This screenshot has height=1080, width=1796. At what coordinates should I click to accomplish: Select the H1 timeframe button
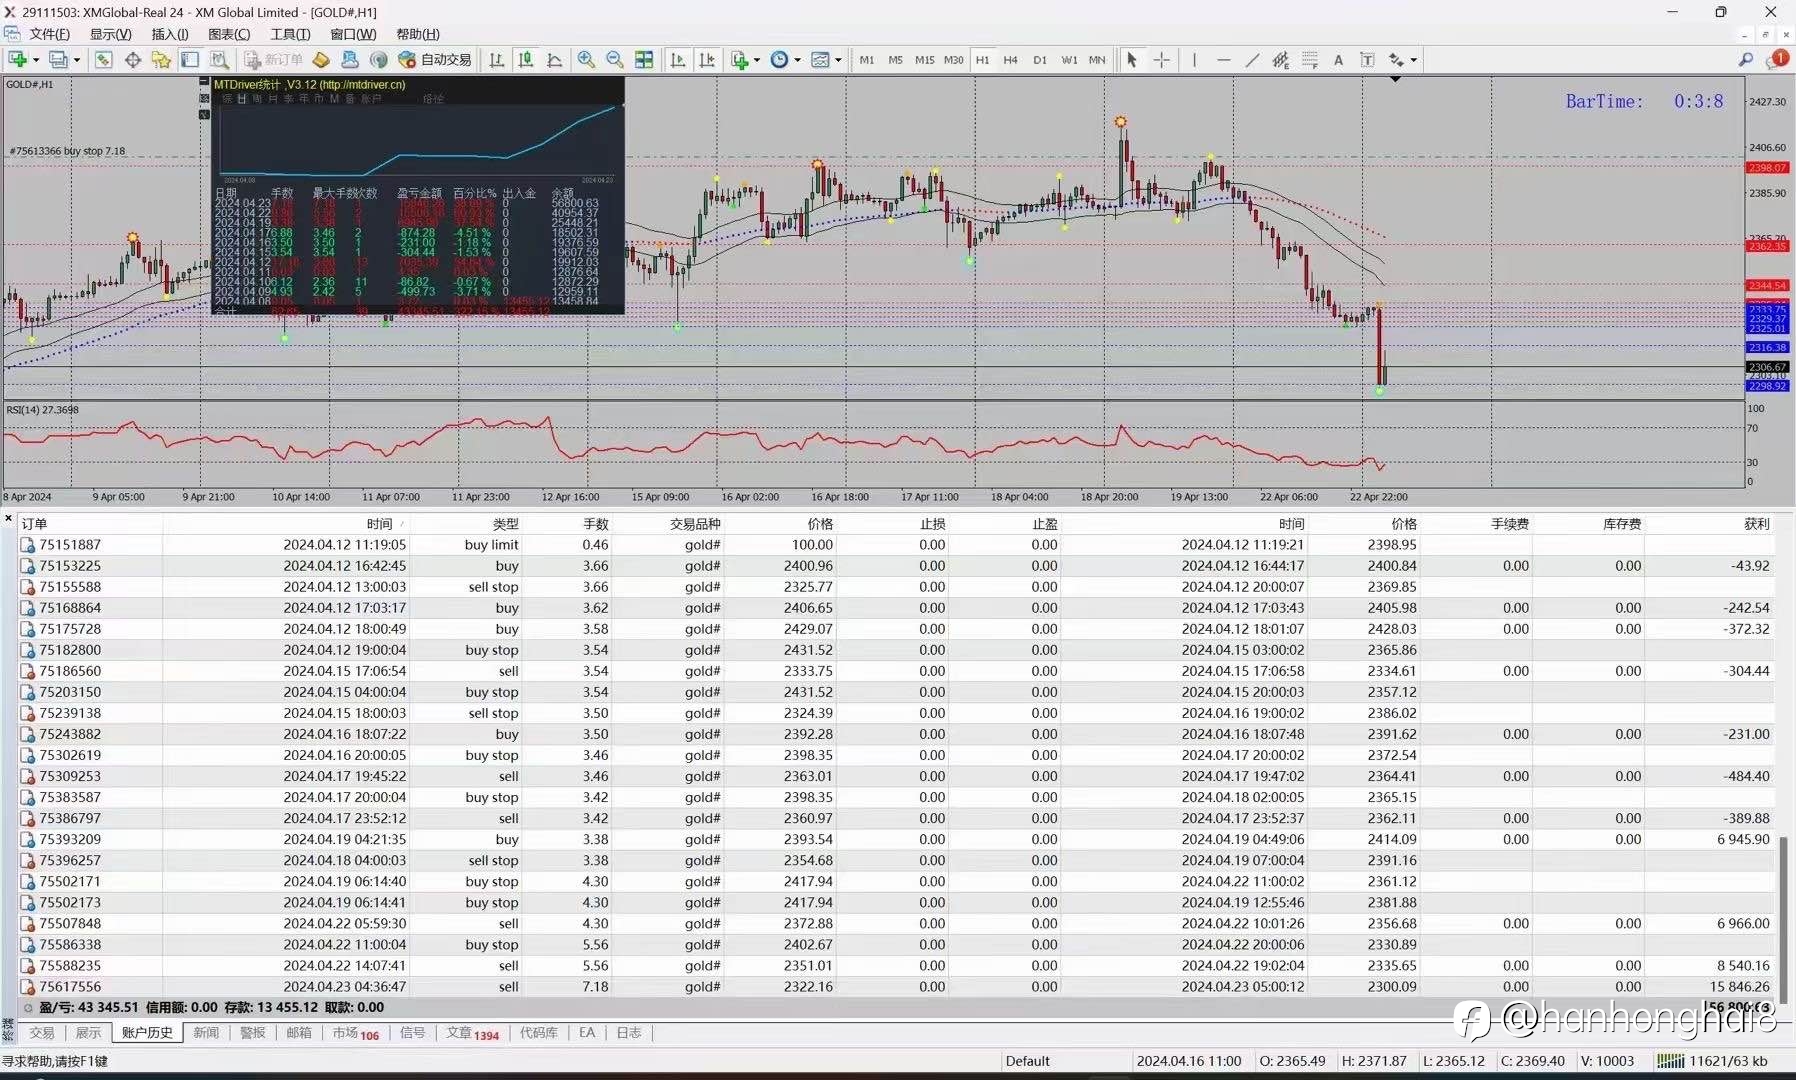[983, 60]
